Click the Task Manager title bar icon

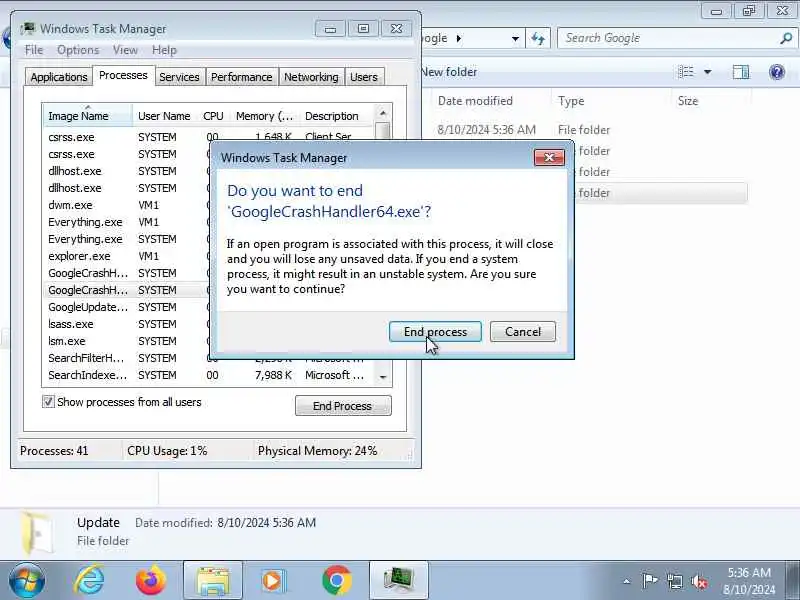pyautogui.click(x=28, y=29)
